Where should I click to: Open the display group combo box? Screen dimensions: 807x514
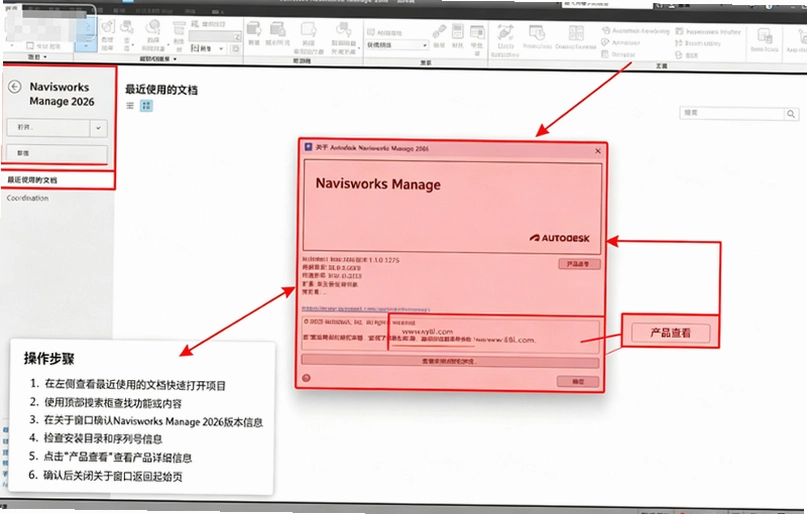coord(397,45)
